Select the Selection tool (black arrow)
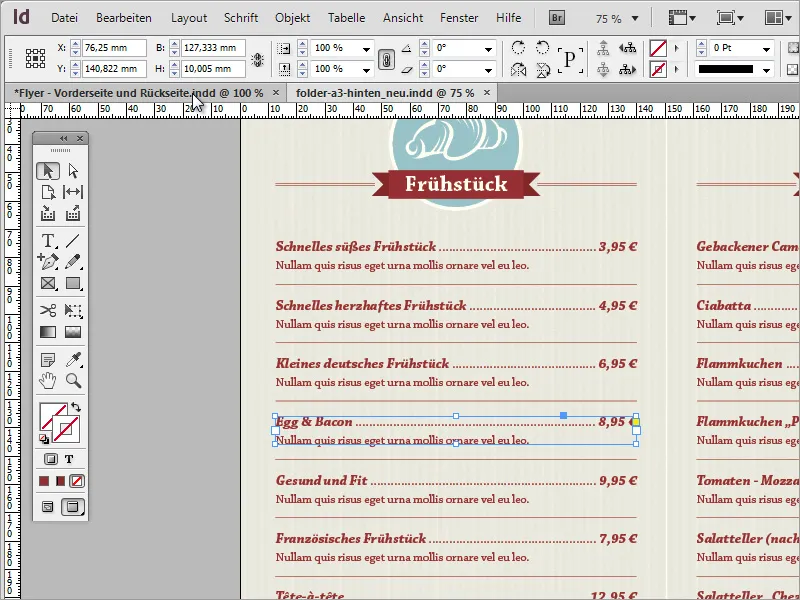This screenshot has height=600, width=800. 48,171
